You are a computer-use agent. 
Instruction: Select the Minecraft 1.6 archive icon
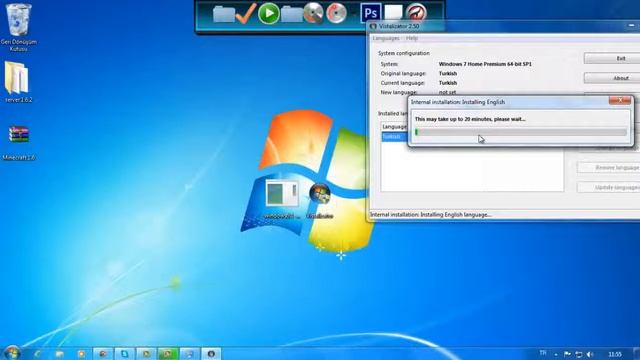pos(19,135)
